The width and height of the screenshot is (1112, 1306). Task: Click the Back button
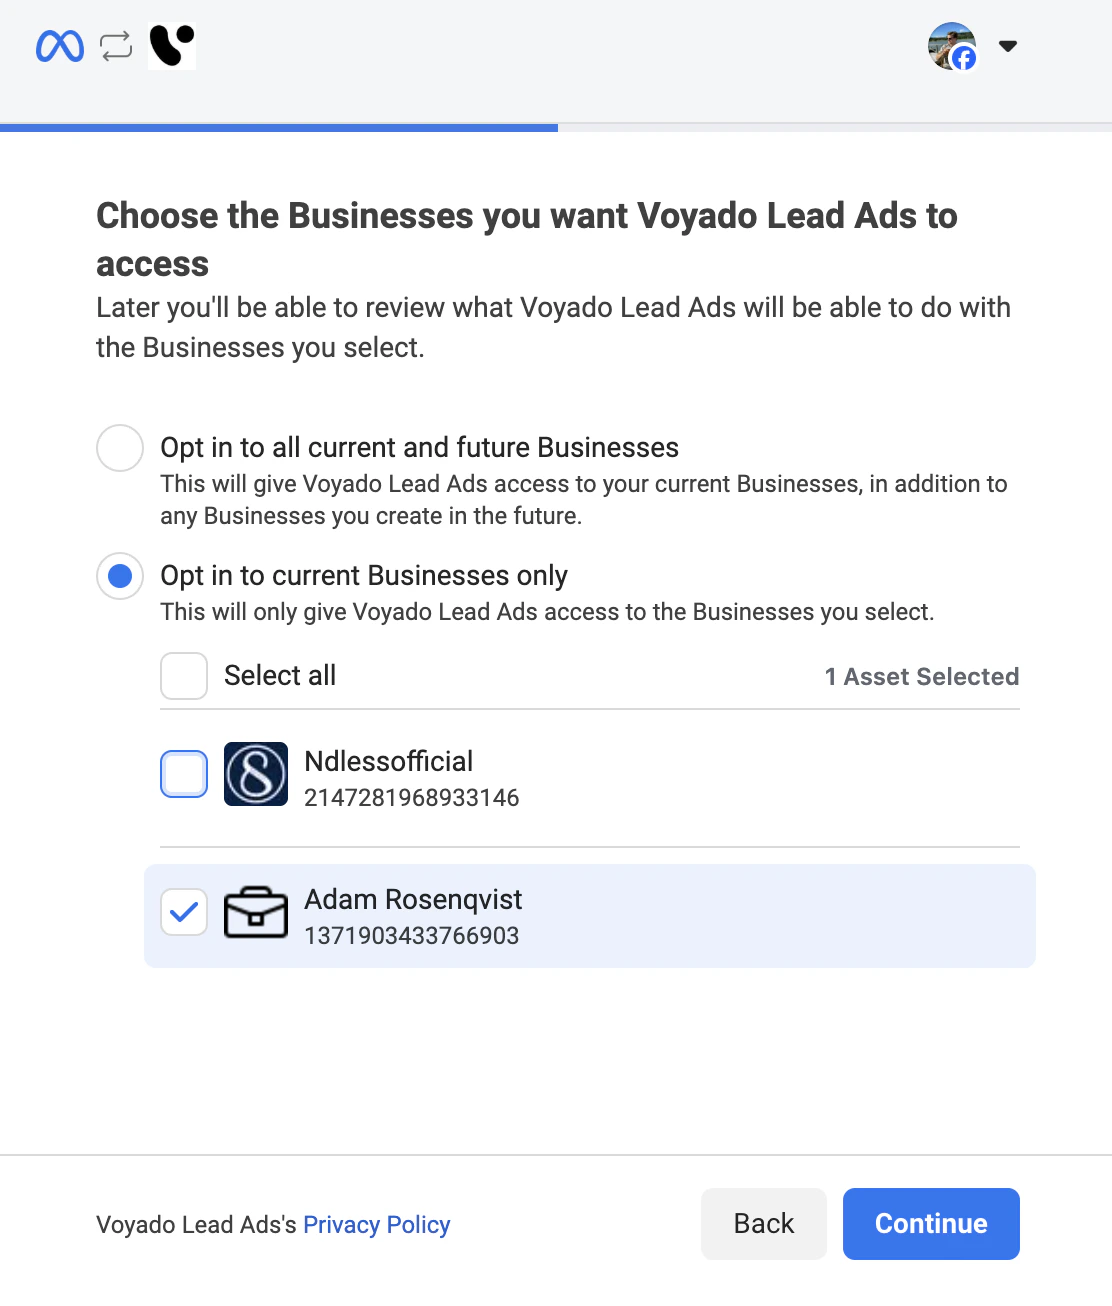point(763,1223)
